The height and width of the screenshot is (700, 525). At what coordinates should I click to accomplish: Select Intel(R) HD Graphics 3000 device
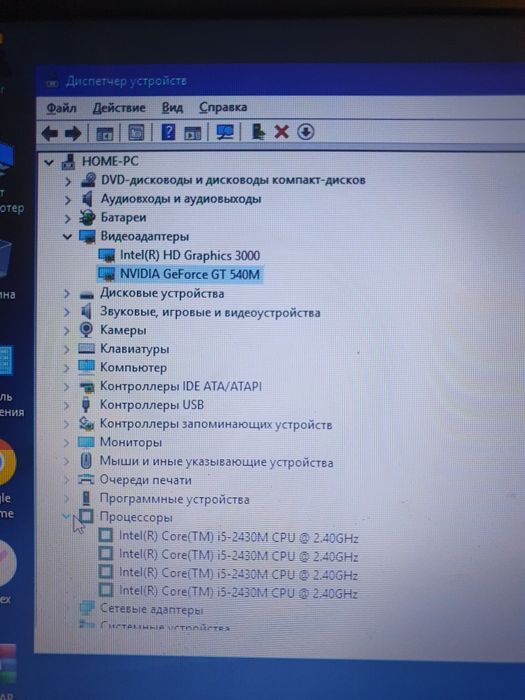tap(190, 255)
